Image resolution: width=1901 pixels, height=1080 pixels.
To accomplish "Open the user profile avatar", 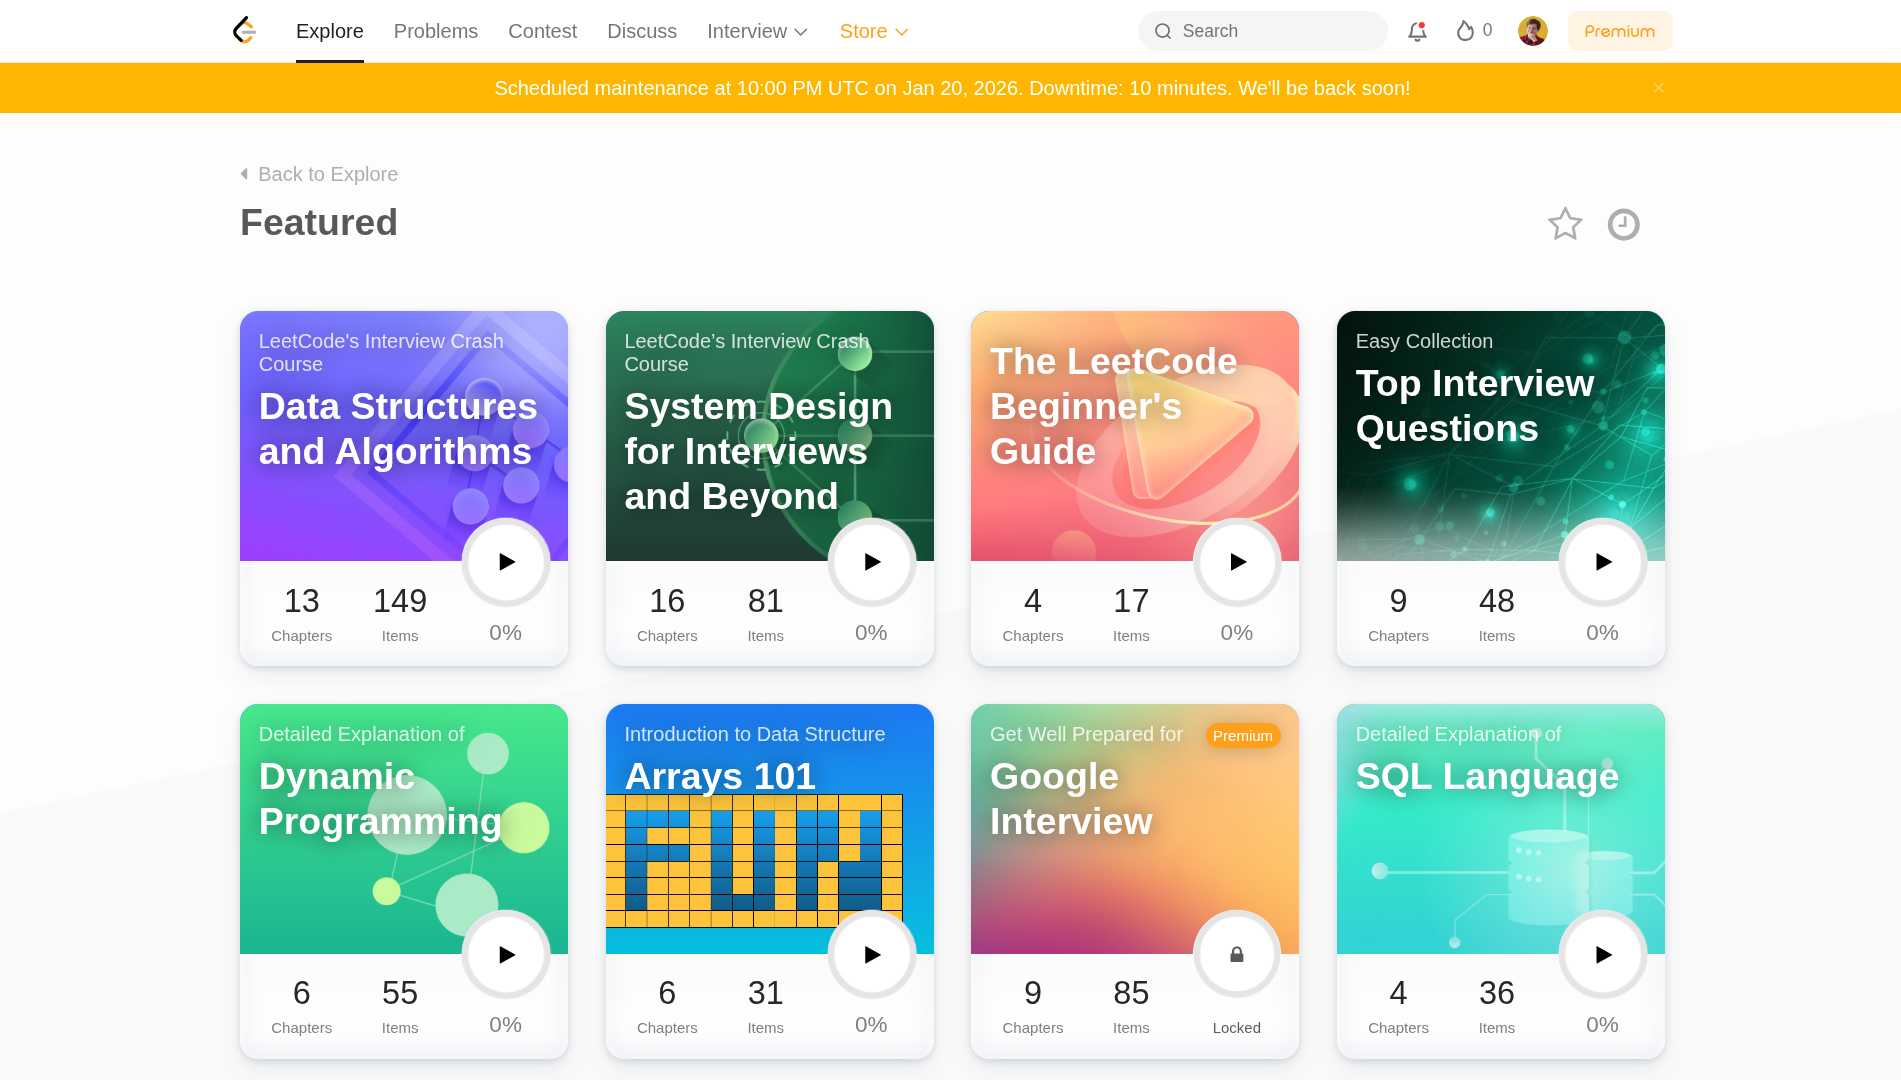I will [x=1532, y=31].
